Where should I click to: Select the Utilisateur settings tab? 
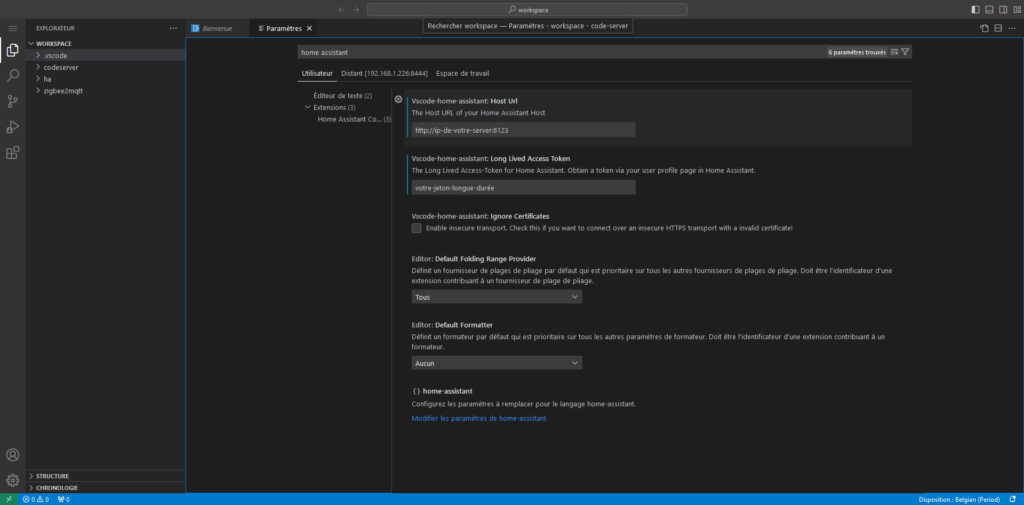pos(317,74)
